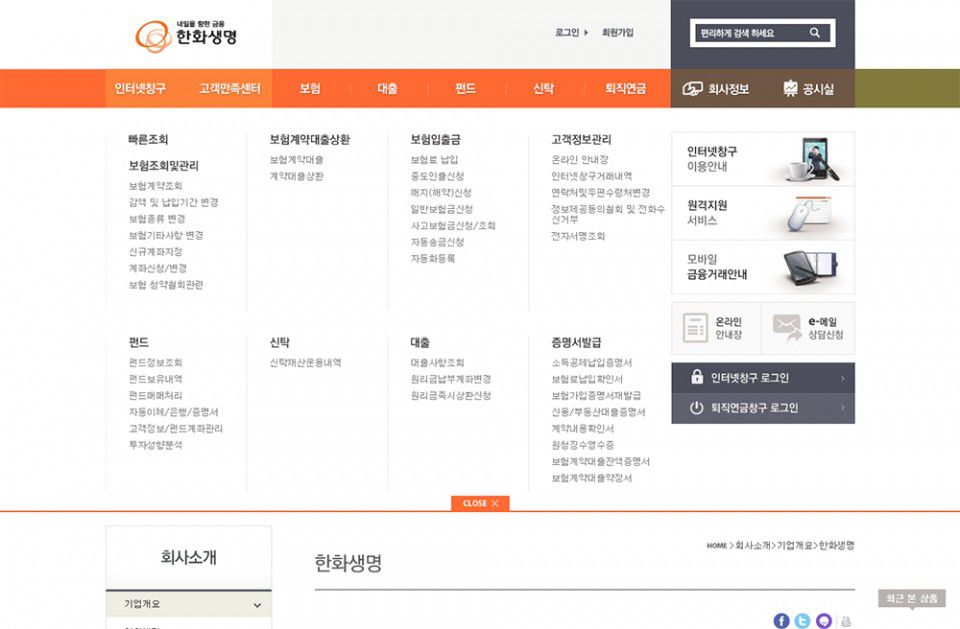
Task: Click the lock icon for 인터넷창구 로그인
Action: (697, 378)
